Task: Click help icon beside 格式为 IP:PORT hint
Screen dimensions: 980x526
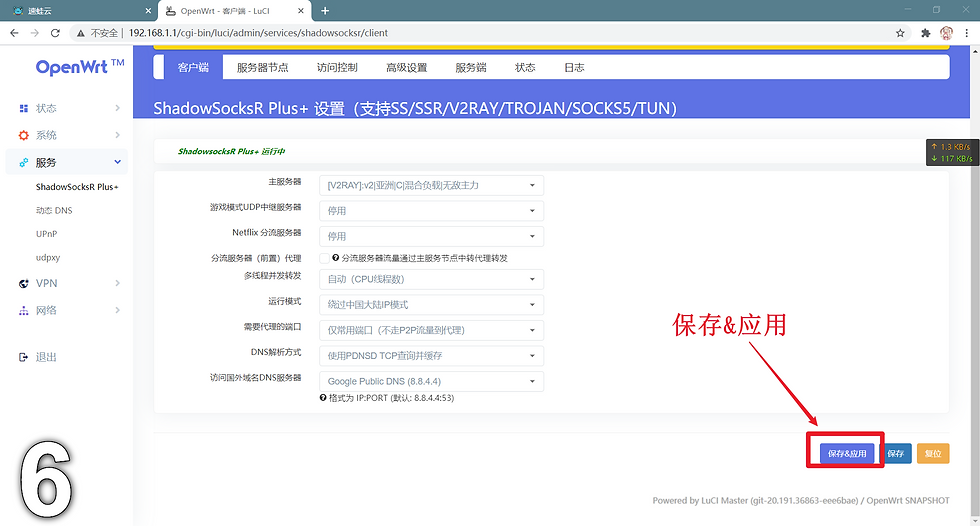Action: pos(323,397)
